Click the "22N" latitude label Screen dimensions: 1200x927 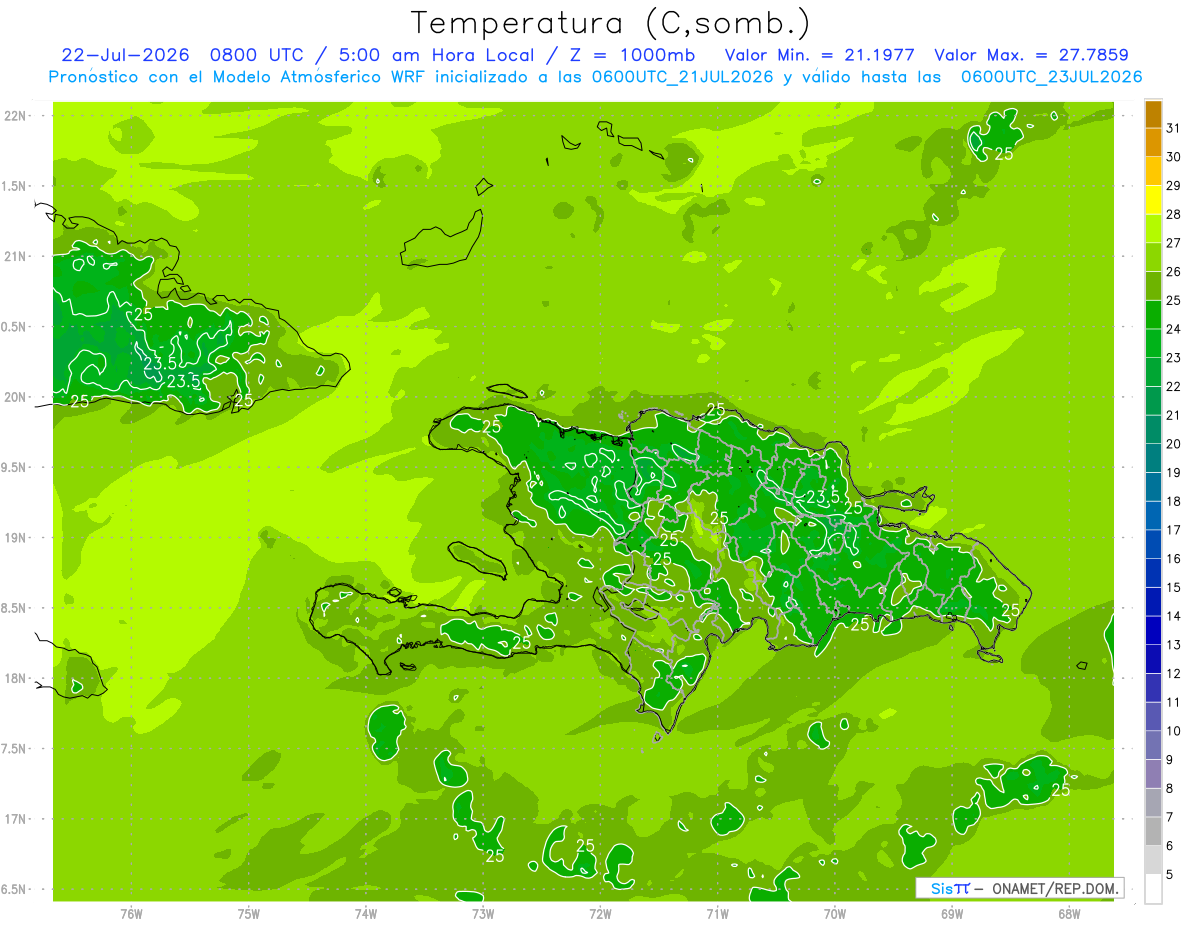tap(15, 116)
